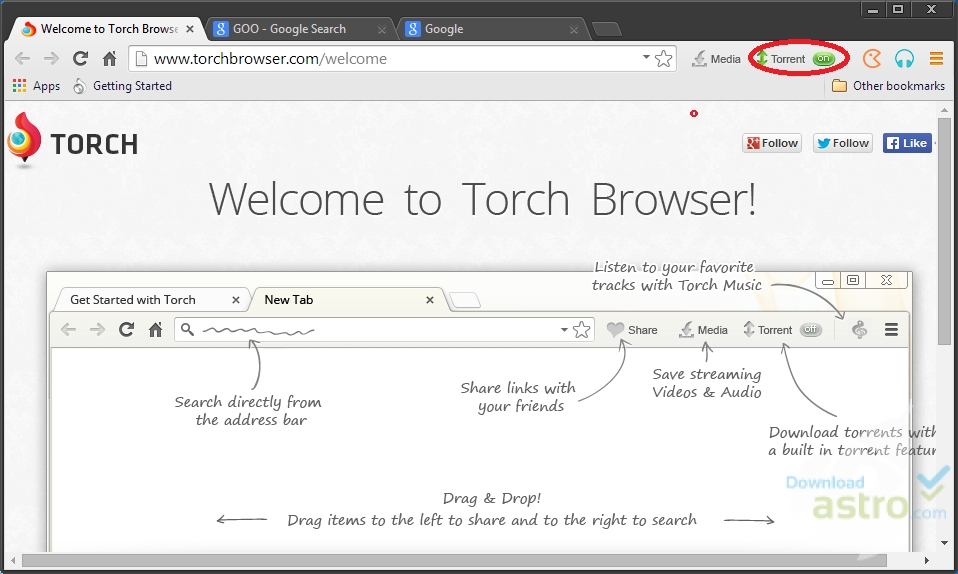Close the illustrated New Tab tab
The image size is (958, 574).
pyautogui.click(x=430, y=300)
